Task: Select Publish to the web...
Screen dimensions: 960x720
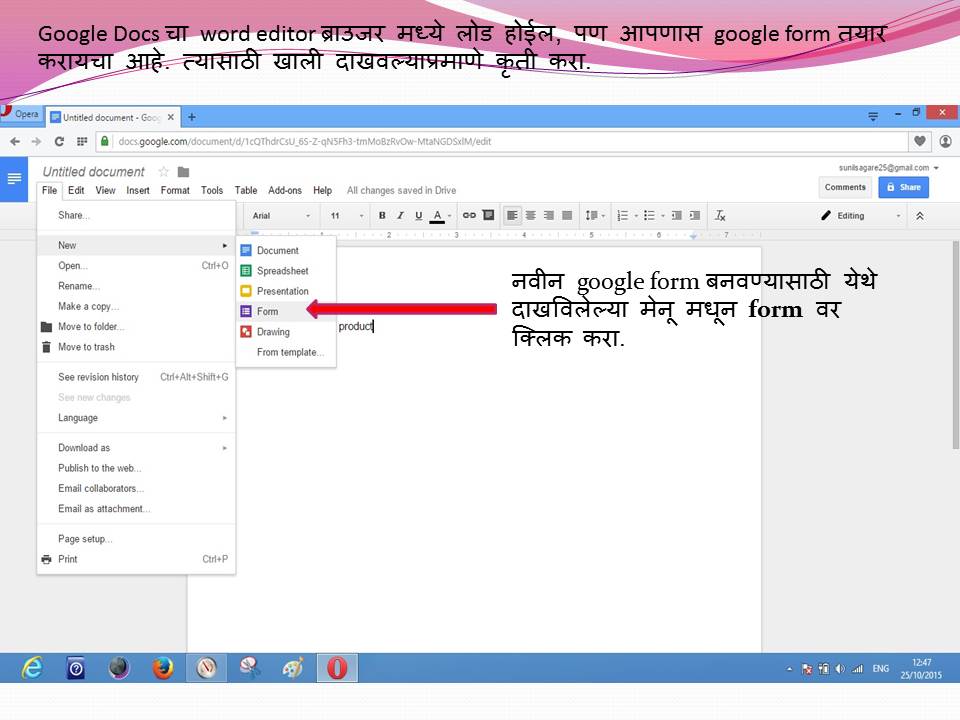Action: click(x=137, y=468)
